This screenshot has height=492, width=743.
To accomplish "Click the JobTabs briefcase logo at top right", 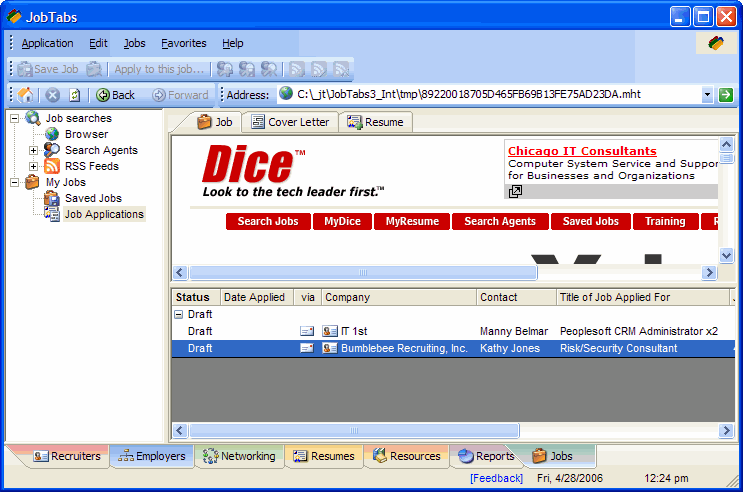I will tap(716, 44).
